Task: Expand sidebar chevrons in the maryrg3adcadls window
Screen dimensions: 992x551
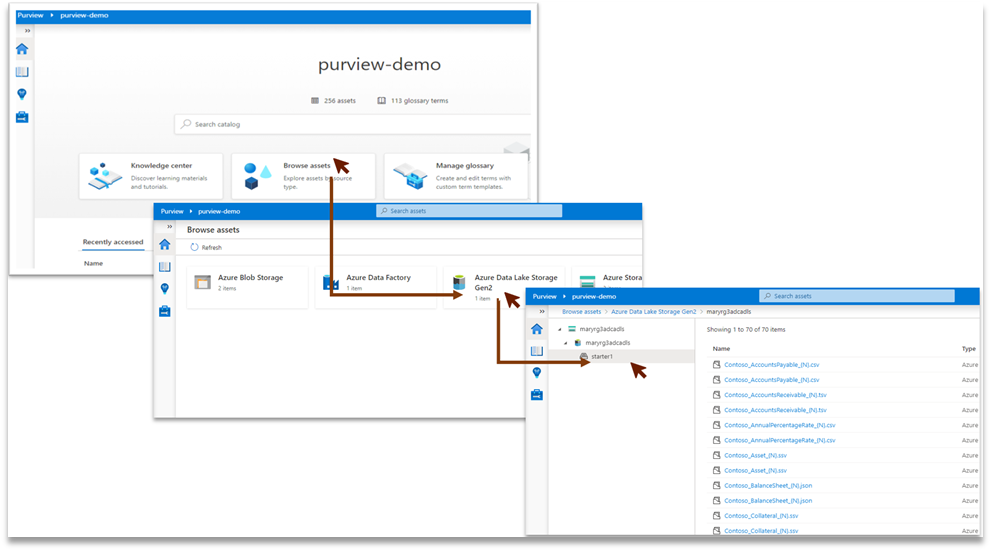Action: [542, 311]
